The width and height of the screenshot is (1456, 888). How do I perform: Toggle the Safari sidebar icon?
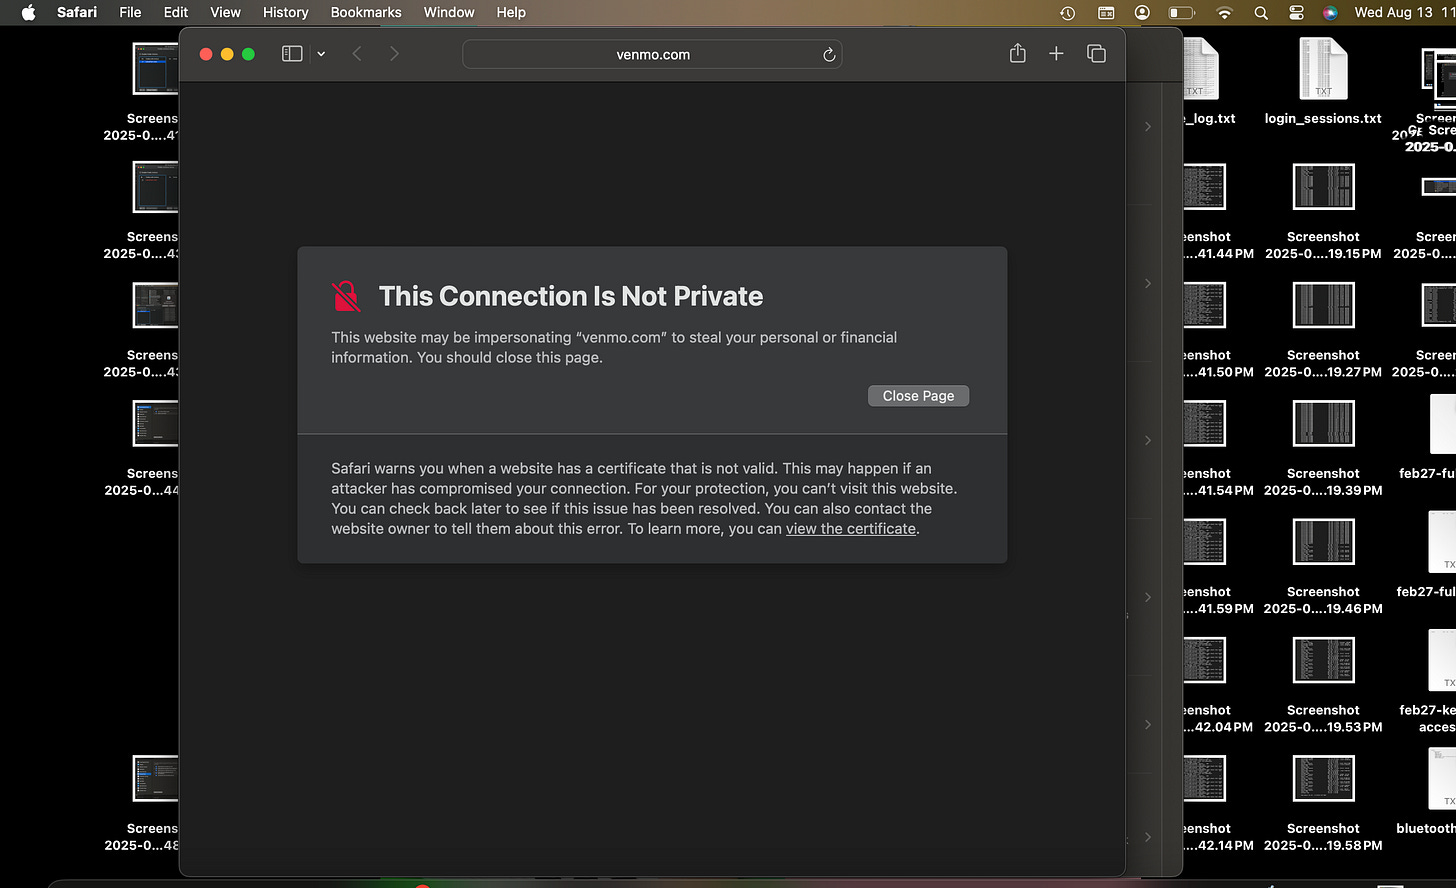point(292,54)
